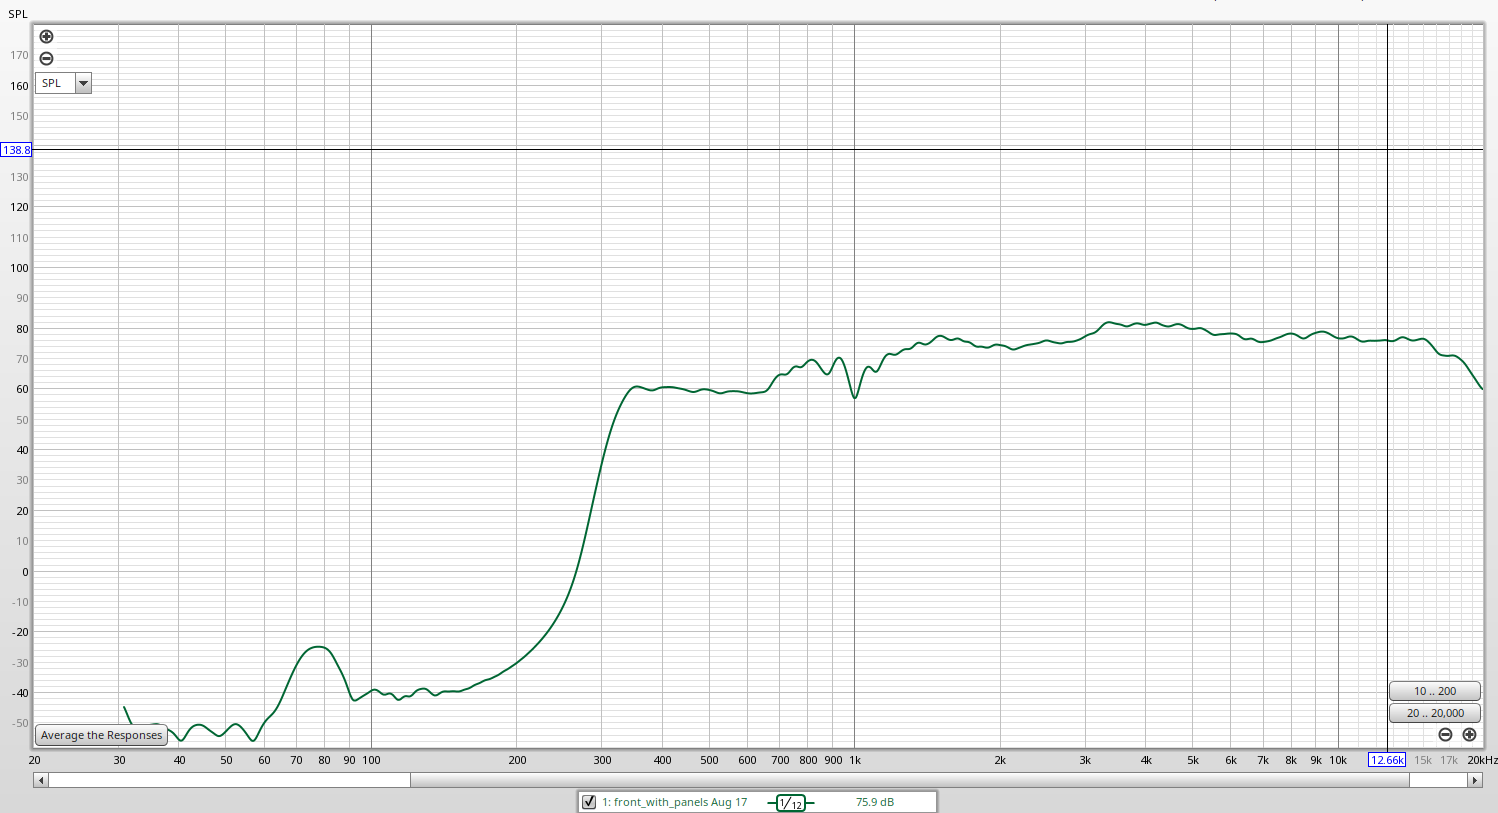This screenshot has height=813, width=1498.
Task: Click the 138.8 cursor level box
Action: tap(16, 150)
